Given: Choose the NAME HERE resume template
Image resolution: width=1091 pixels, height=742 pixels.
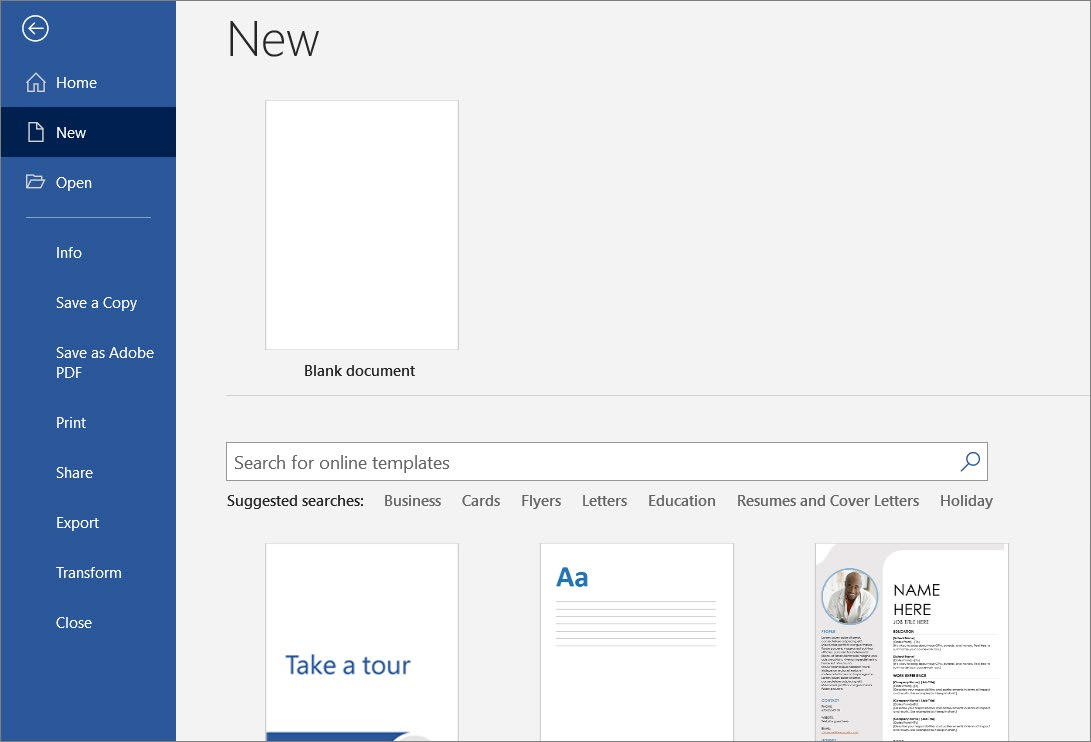Looking at the screenshot, I should (911, 642).
